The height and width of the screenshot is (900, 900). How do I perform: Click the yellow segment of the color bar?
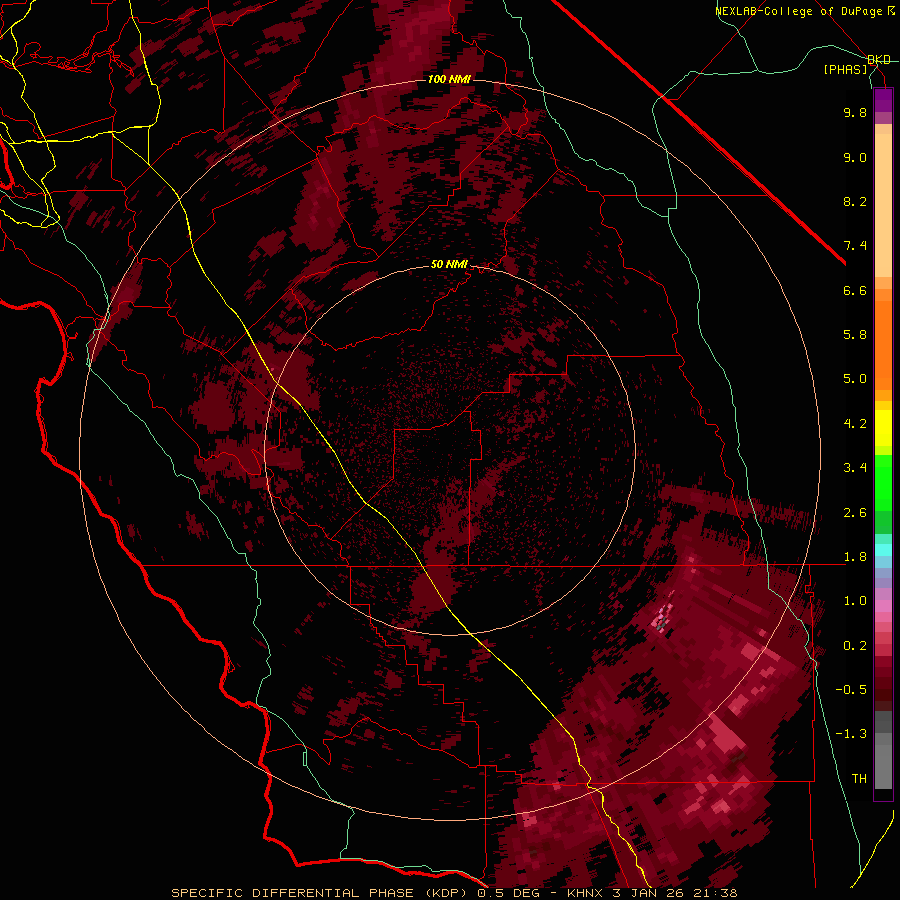(x=883, y=428)
